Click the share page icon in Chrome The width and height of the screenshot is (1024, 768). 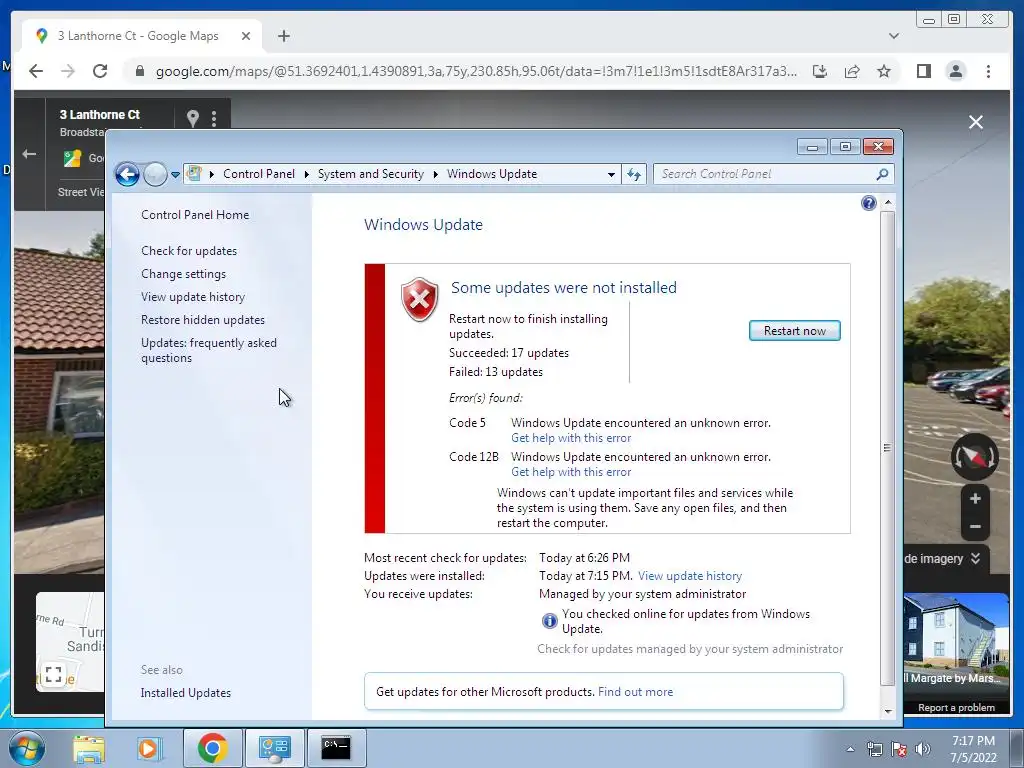click(852, 71)
